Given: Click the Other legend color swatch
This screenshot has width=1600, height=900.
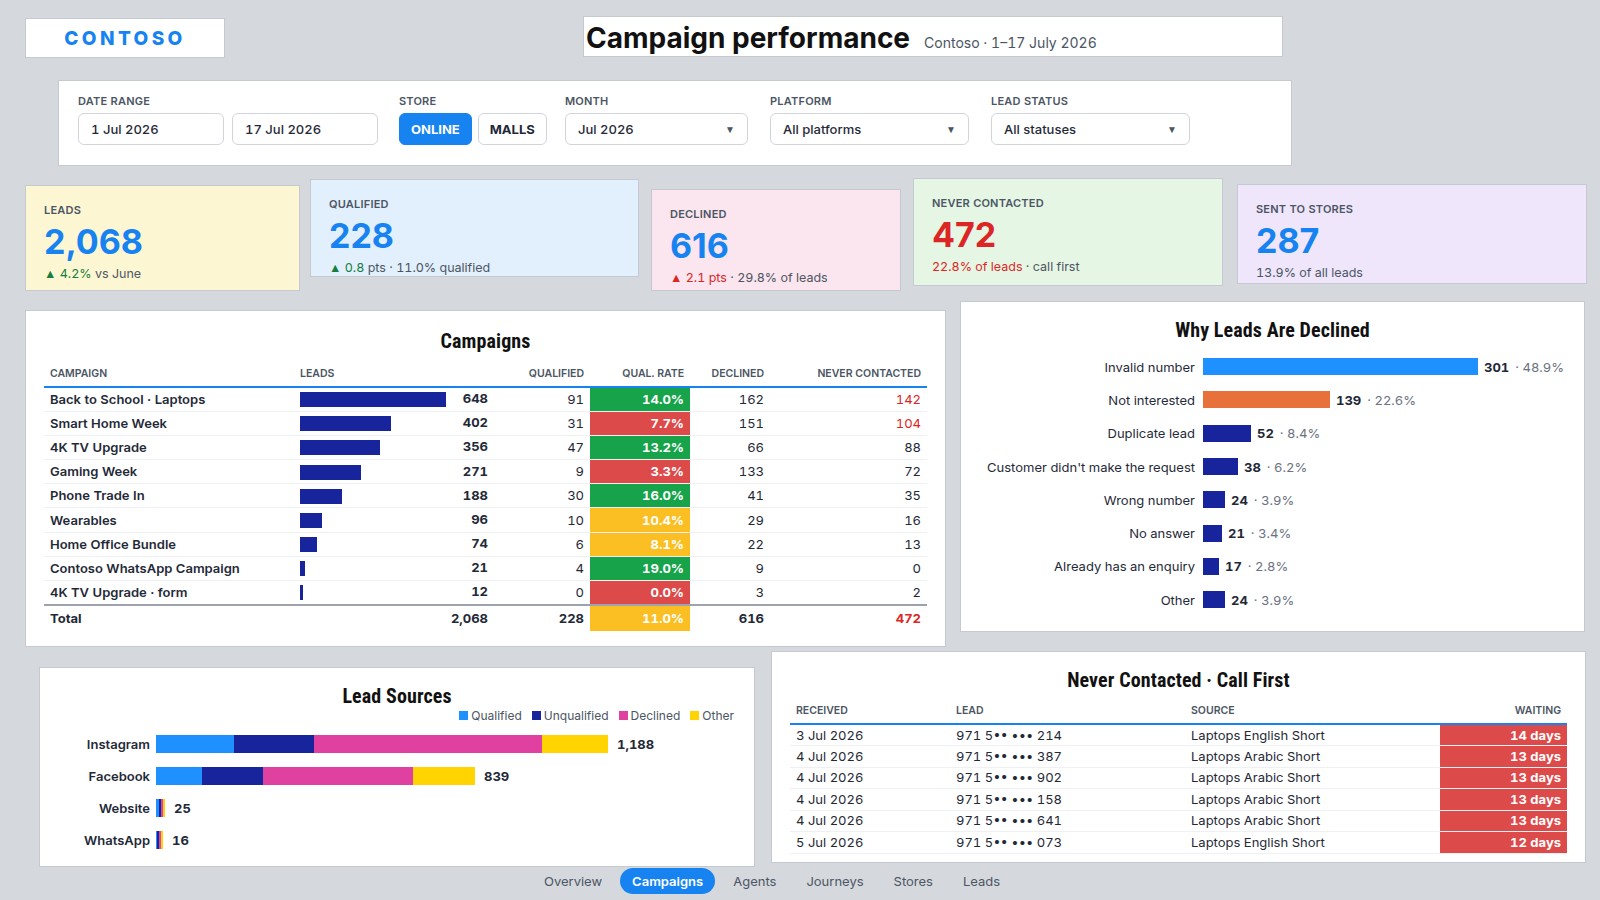Looking at the screenshot, I should (695, 716).
